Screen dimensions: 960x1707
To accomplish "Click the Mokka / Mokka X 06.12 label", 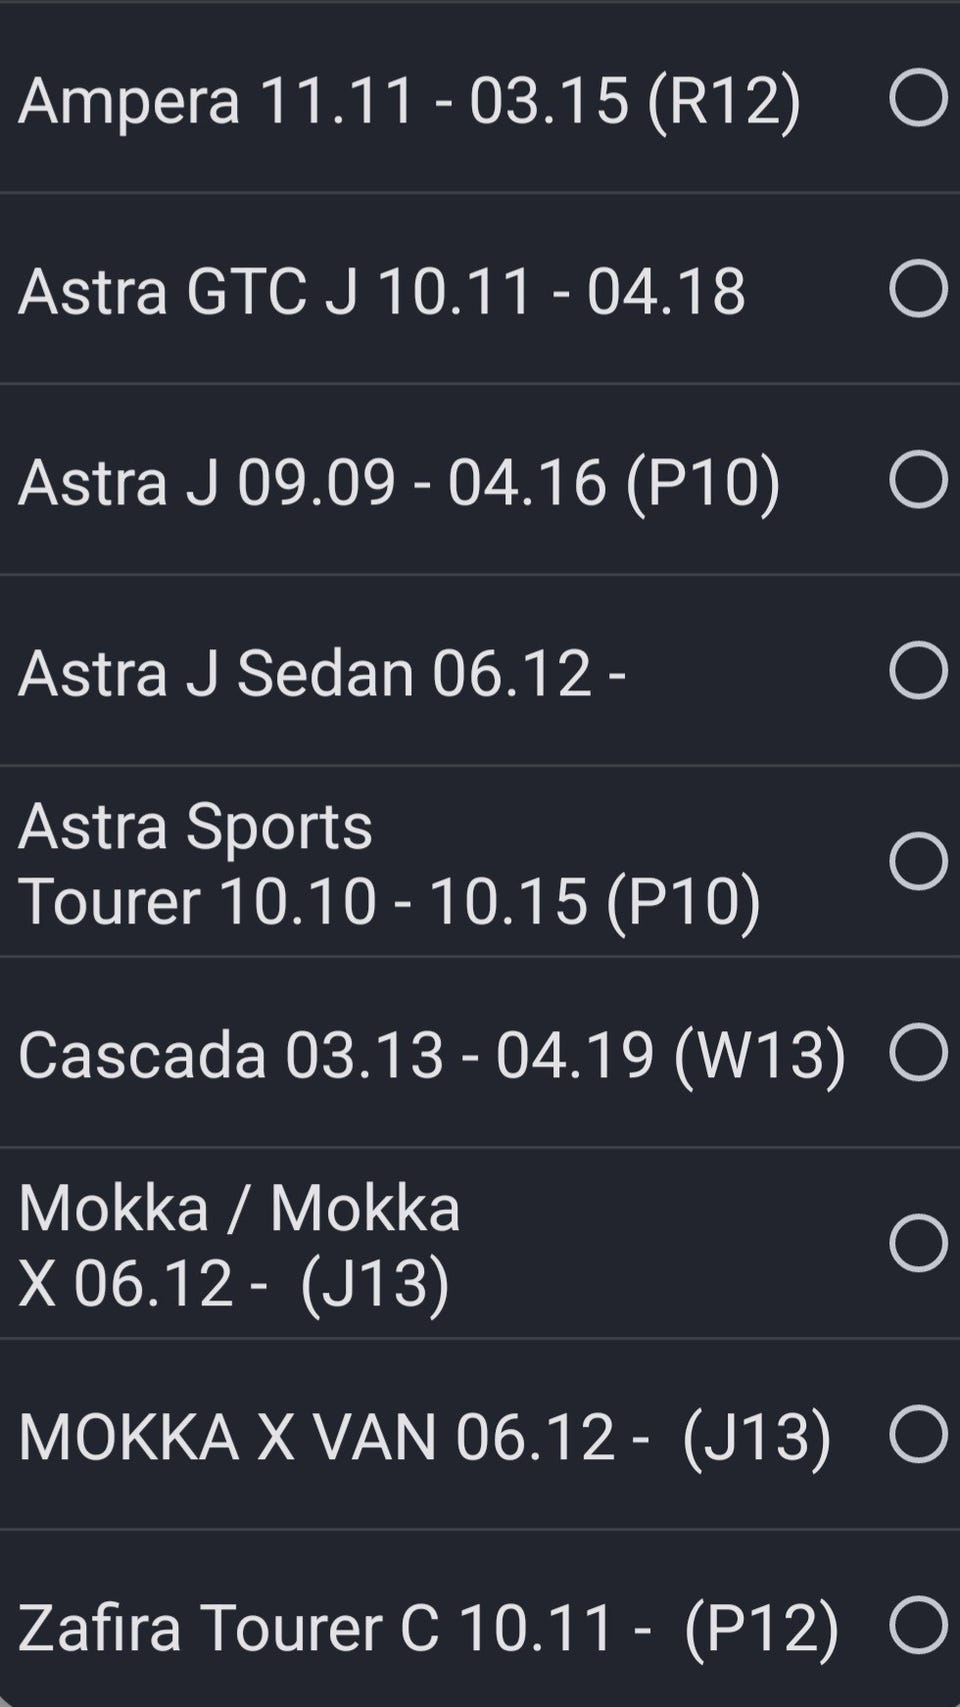I will [x=238, y=1245].
